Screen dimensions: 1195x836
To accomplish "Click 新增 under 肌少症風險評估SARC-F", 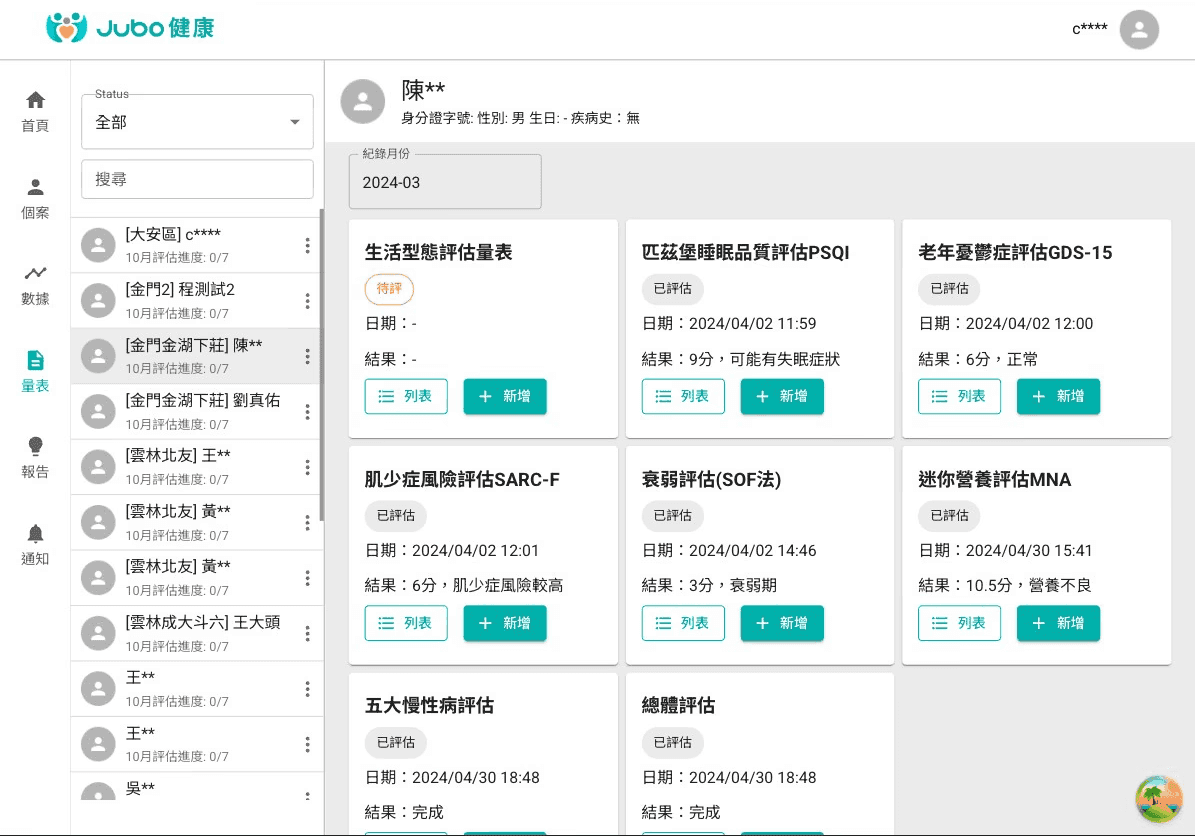I will pos(505,623).
